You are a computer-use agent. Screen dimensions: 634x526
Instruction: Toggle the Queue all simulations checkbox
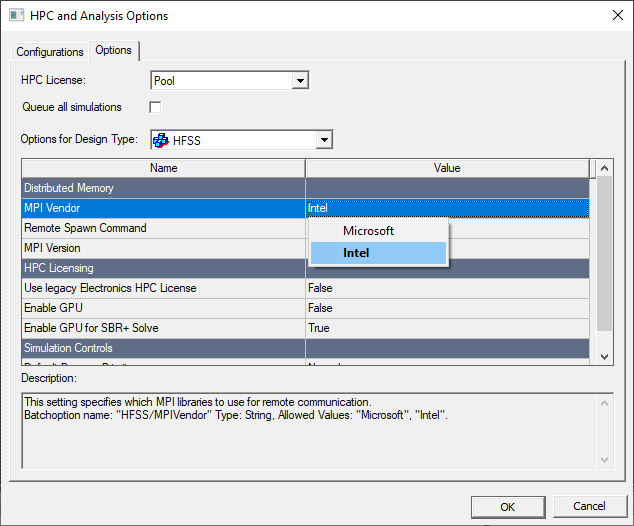click(155, 108)
